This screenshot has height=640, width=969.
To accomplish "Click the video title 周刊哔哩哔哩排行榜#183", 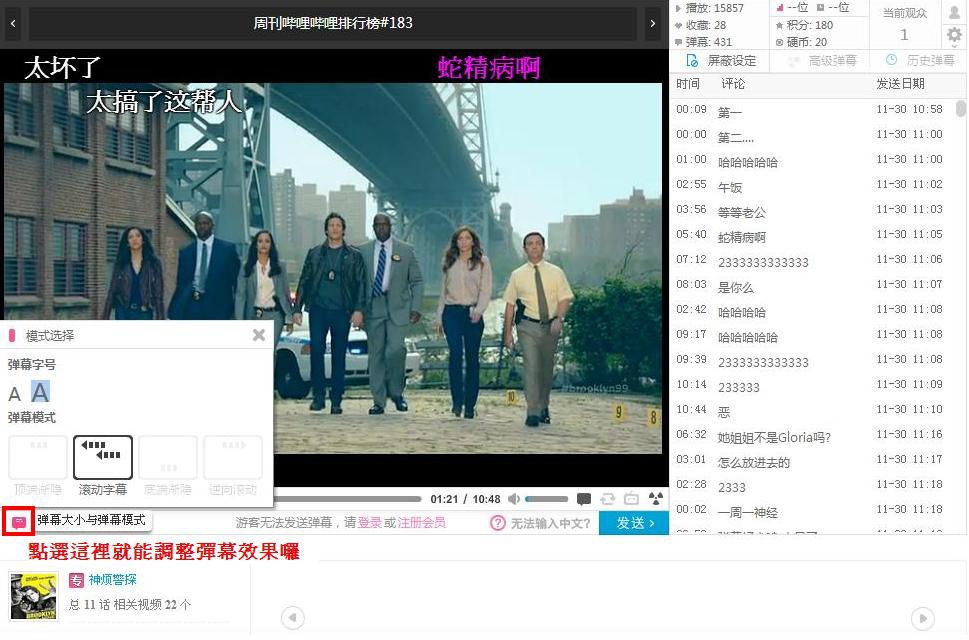I will pyautogui.click(x=333, y=23).
